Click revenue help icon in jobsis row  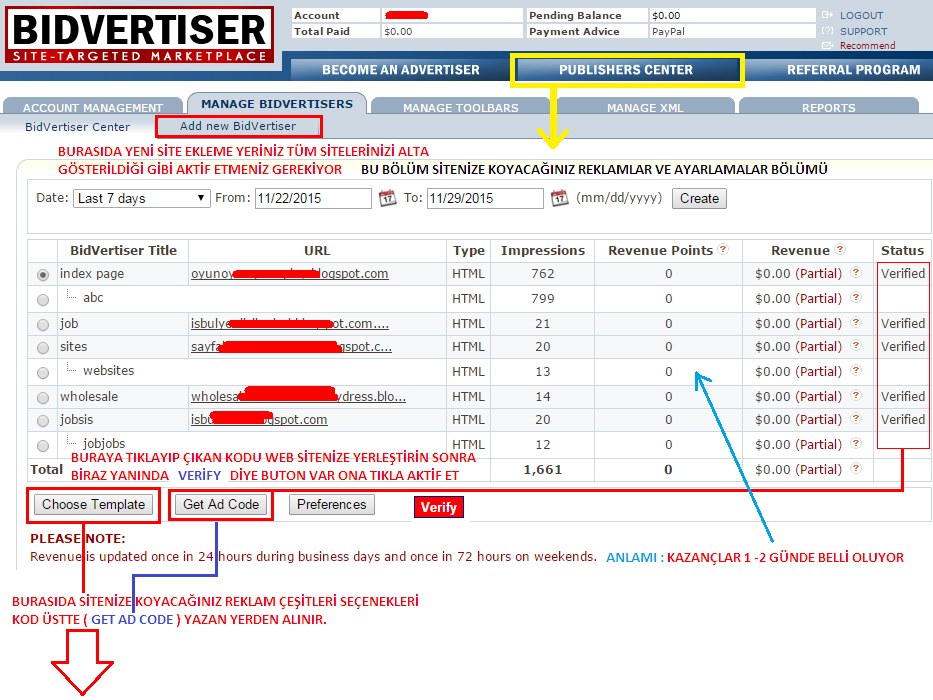click(856, 418)
